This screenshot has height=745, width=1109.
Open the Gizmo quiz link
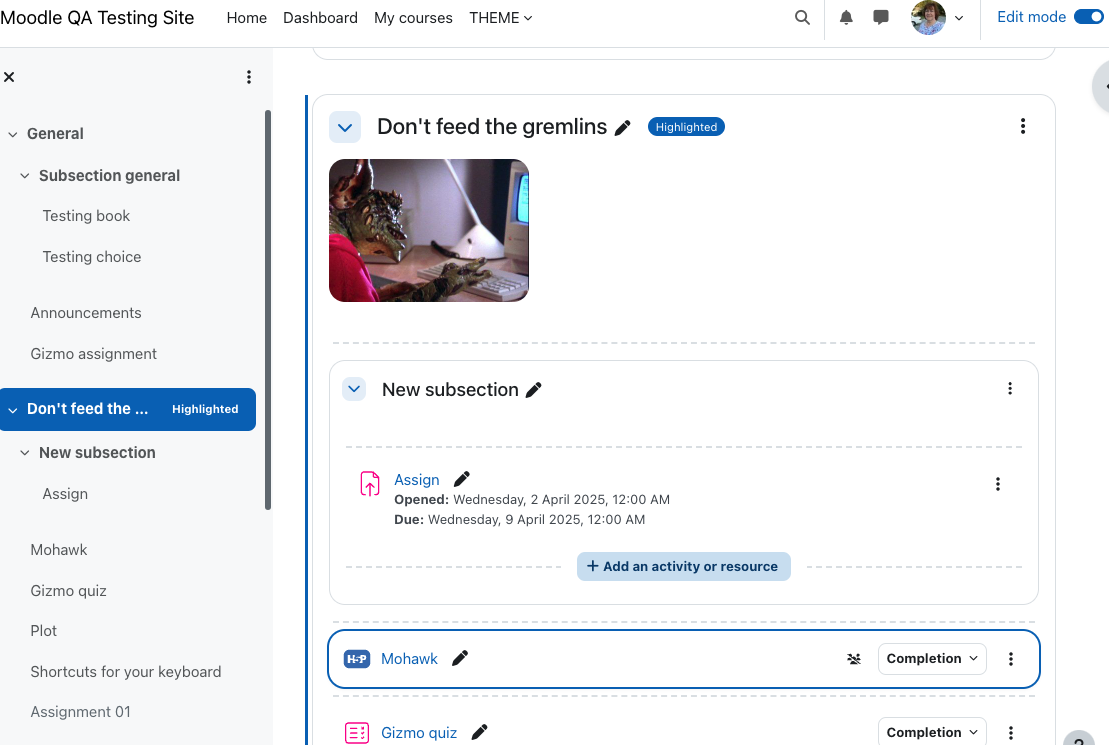click(x=419, y=732)
